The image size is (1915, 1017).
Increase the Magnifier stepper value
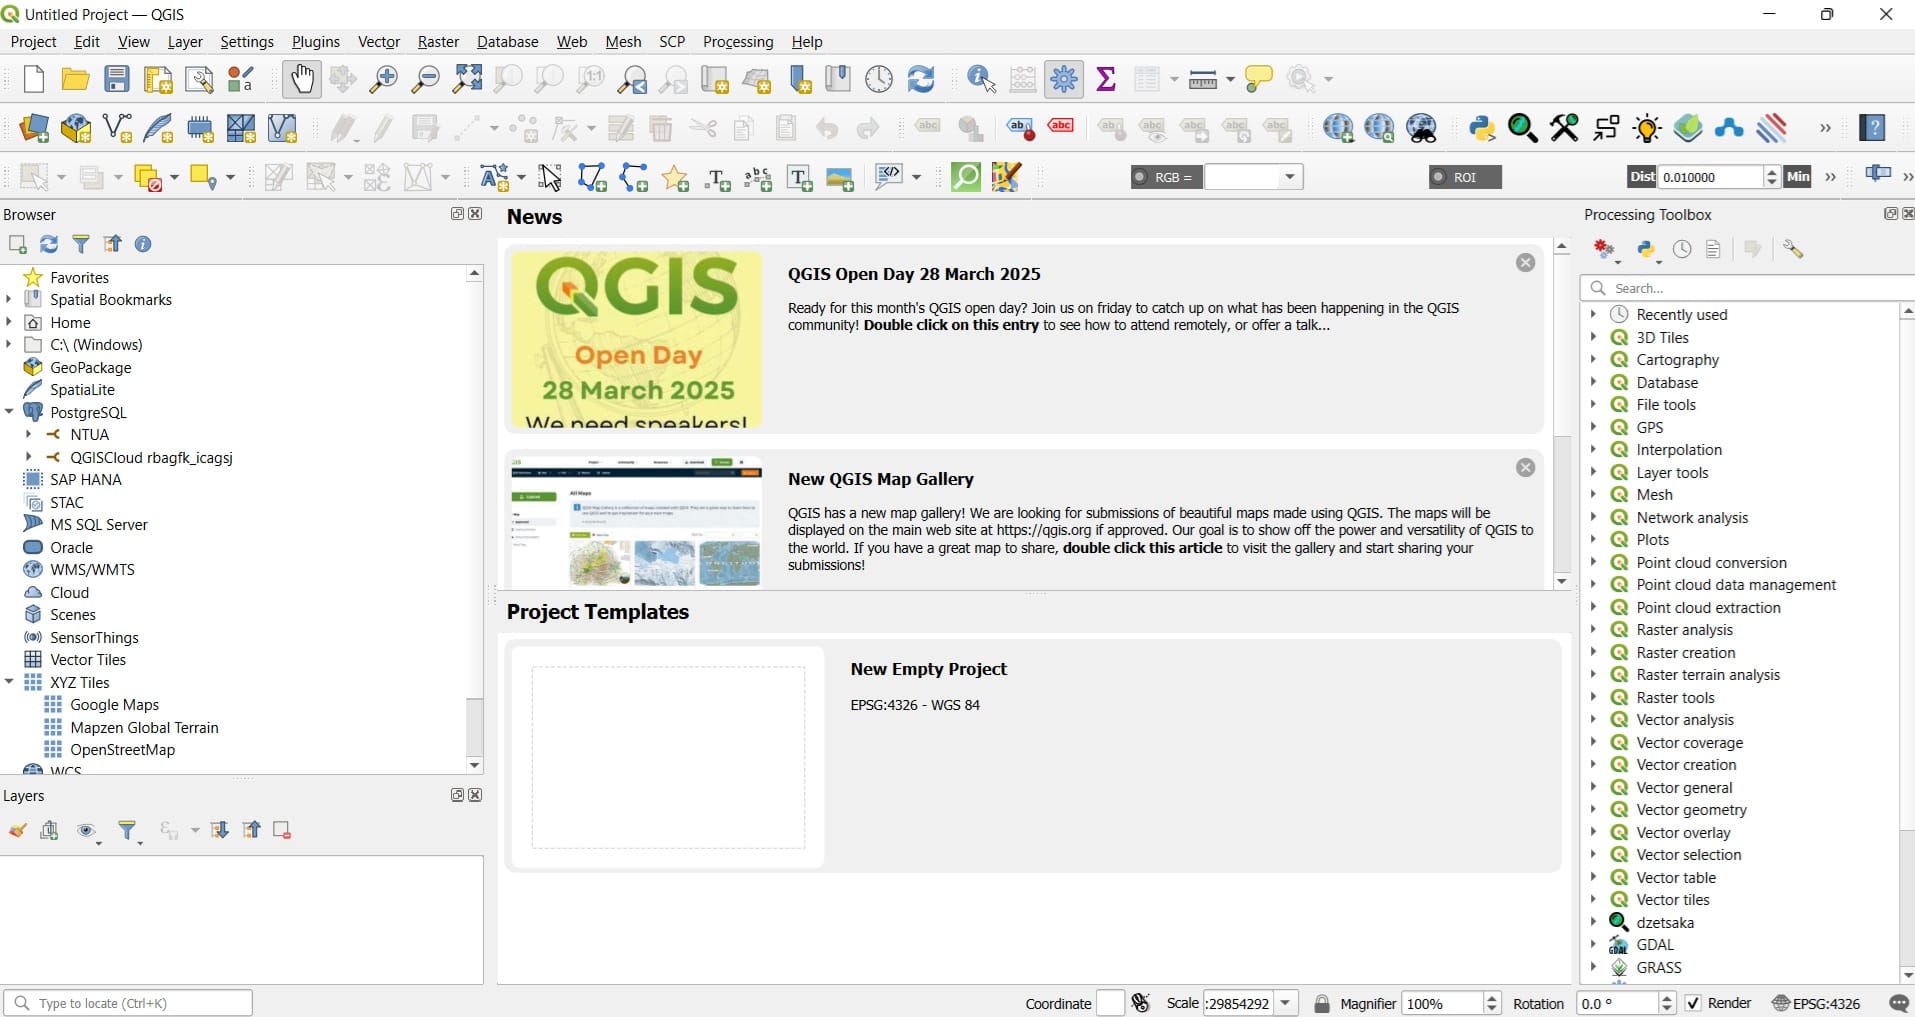click(x=1492, y=998)
